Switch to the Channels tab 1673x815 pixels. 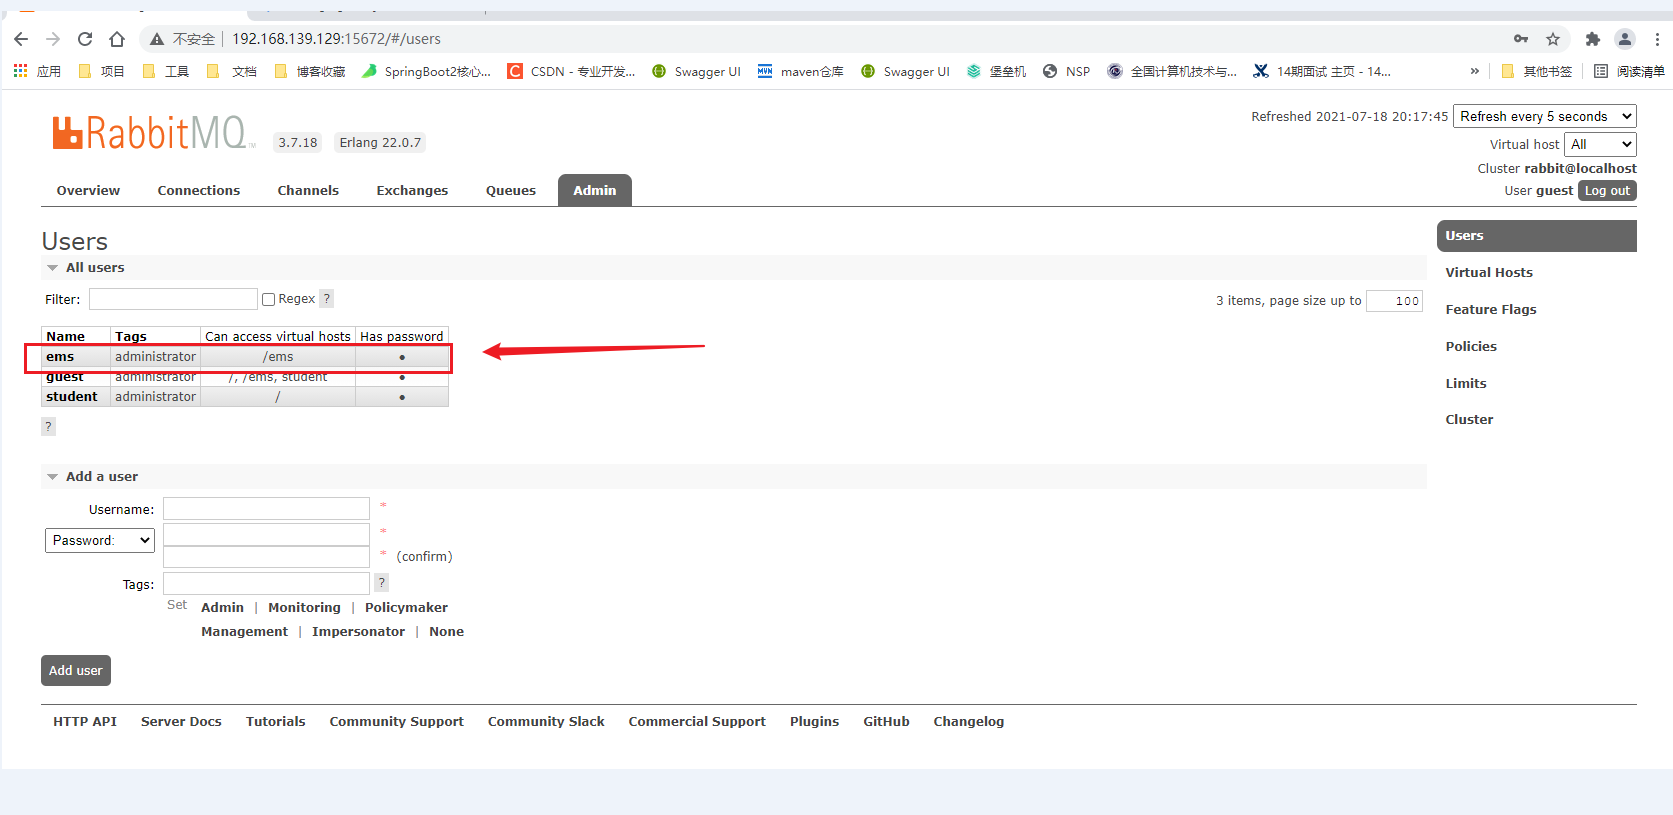(308, 190)
